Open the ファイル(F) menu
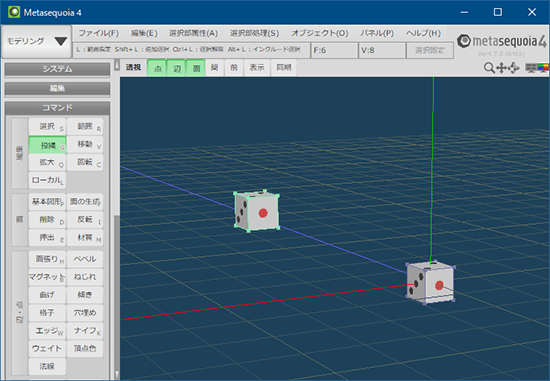This screenshot has height=381, width=550. (99, 33)
